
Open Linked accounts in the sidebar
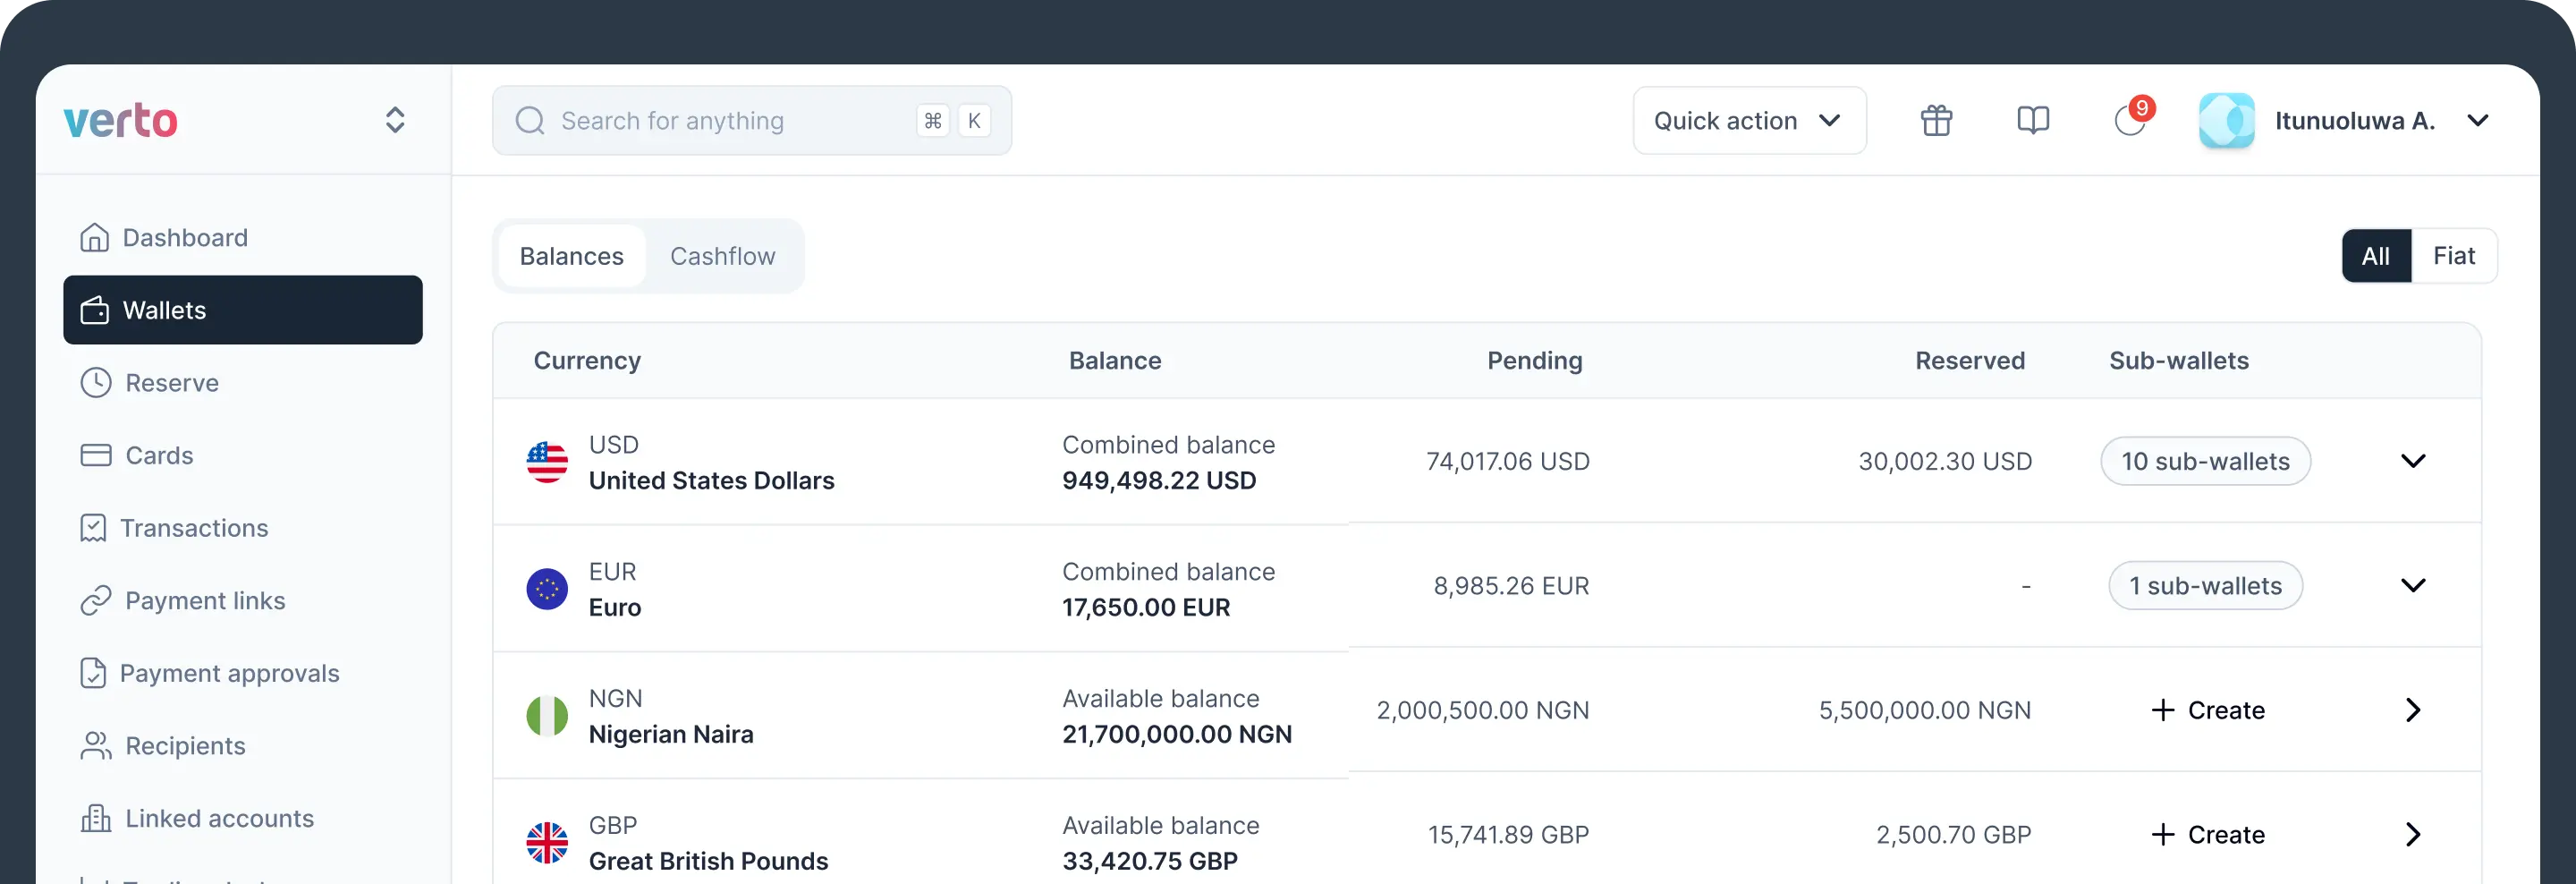(219, 819)
